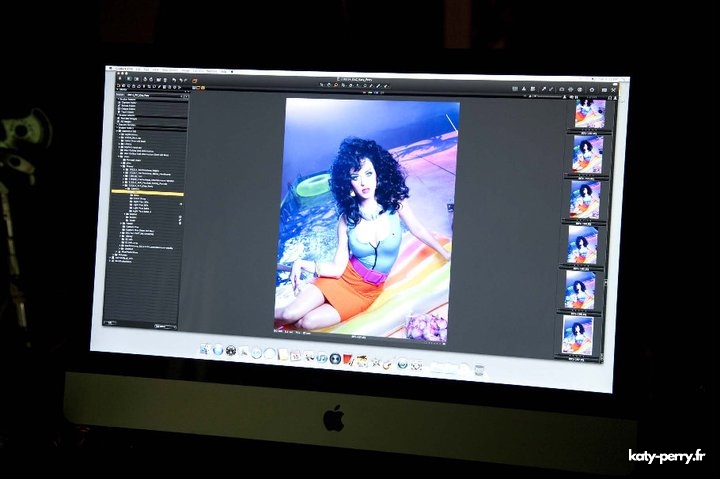
Task: Select the topmost thumbnail in the browser strip
Action: (x=590, y=113)
